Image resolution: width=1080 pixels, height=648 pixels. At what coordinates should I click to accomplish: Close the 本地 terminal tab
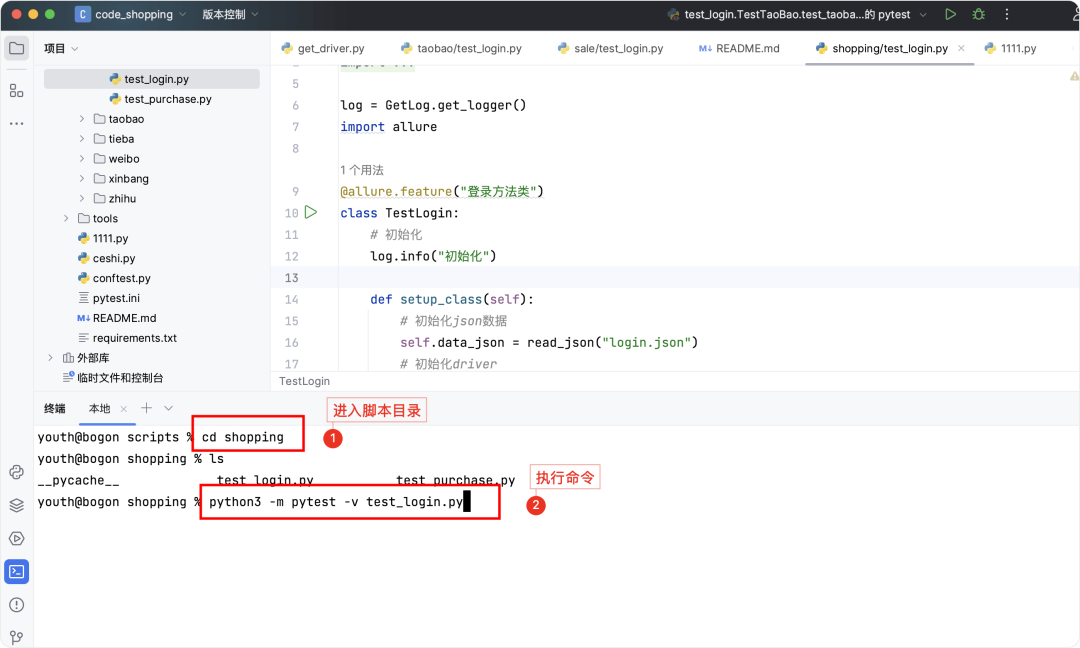(123, 409)
